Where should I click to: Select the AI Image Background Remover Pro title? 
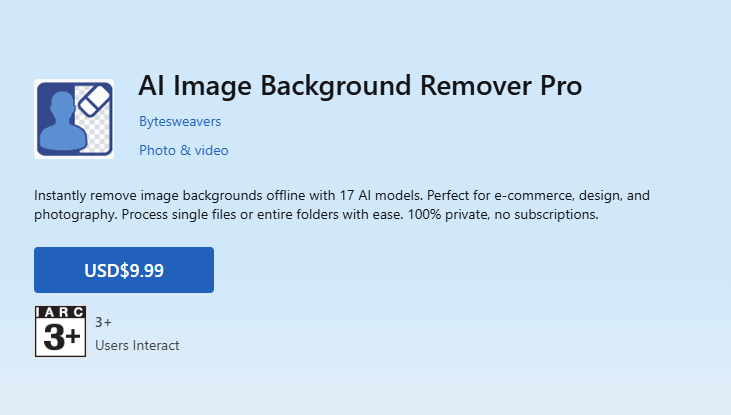[x=360, y=86]
